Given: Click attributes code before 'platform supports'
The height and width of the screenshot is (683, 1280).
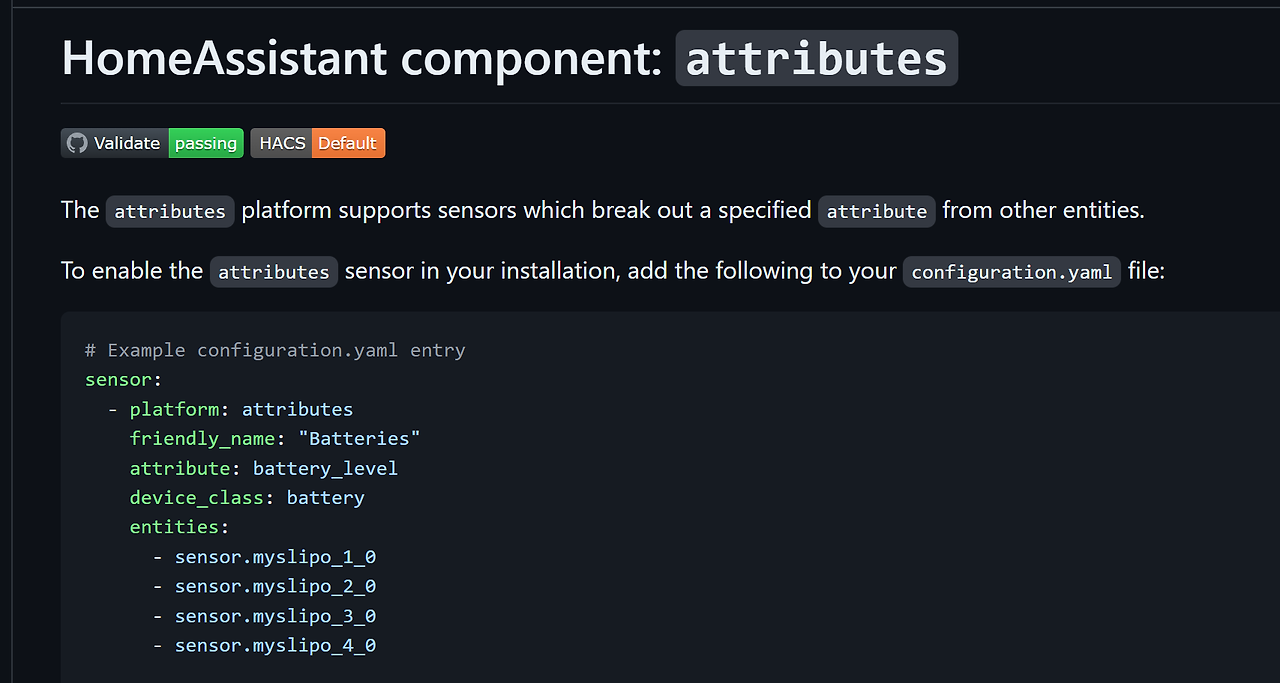Looking at the screenshot, I should 170,211.
